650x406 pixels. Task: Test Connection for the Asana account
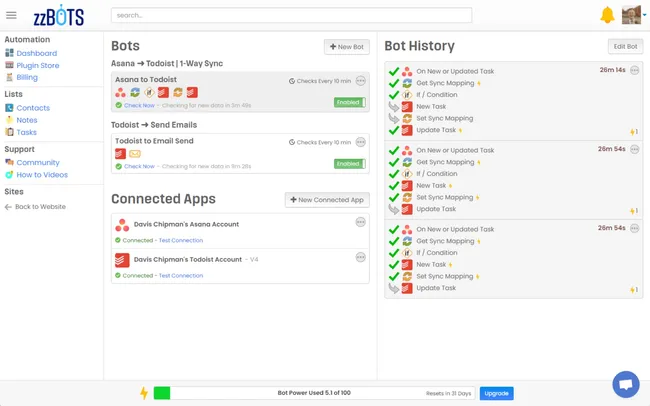pyautogui.click(x=181, y=240)
